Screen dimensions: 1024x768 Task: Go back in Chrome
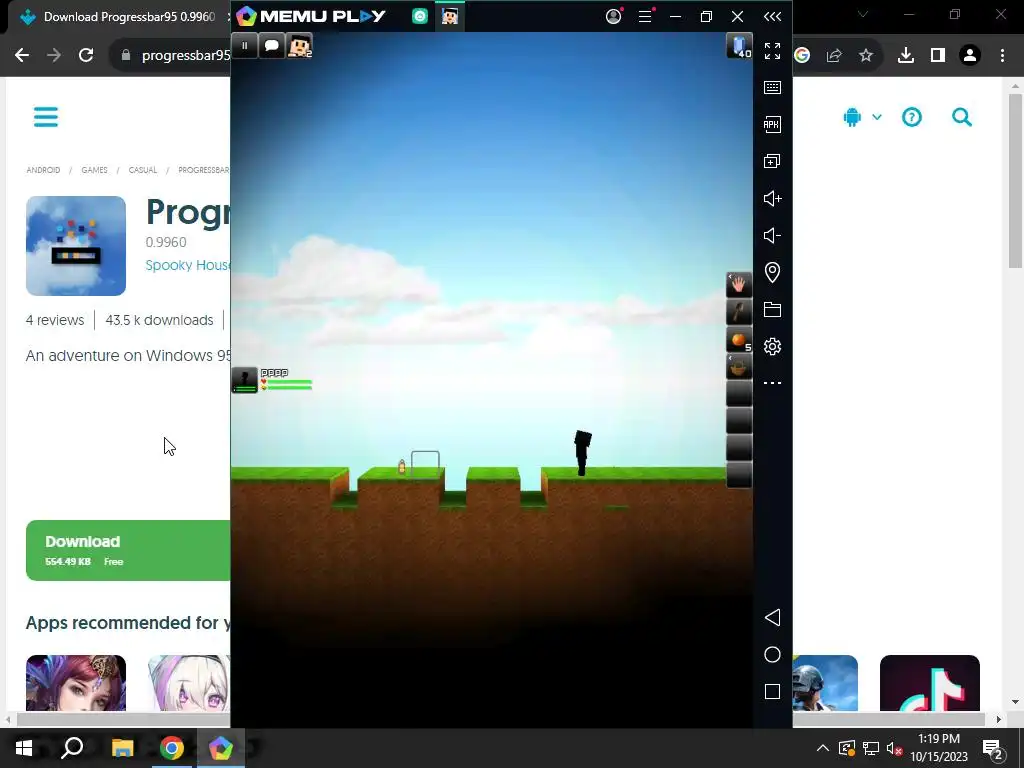pyautogui.click(x=22, y=56)
